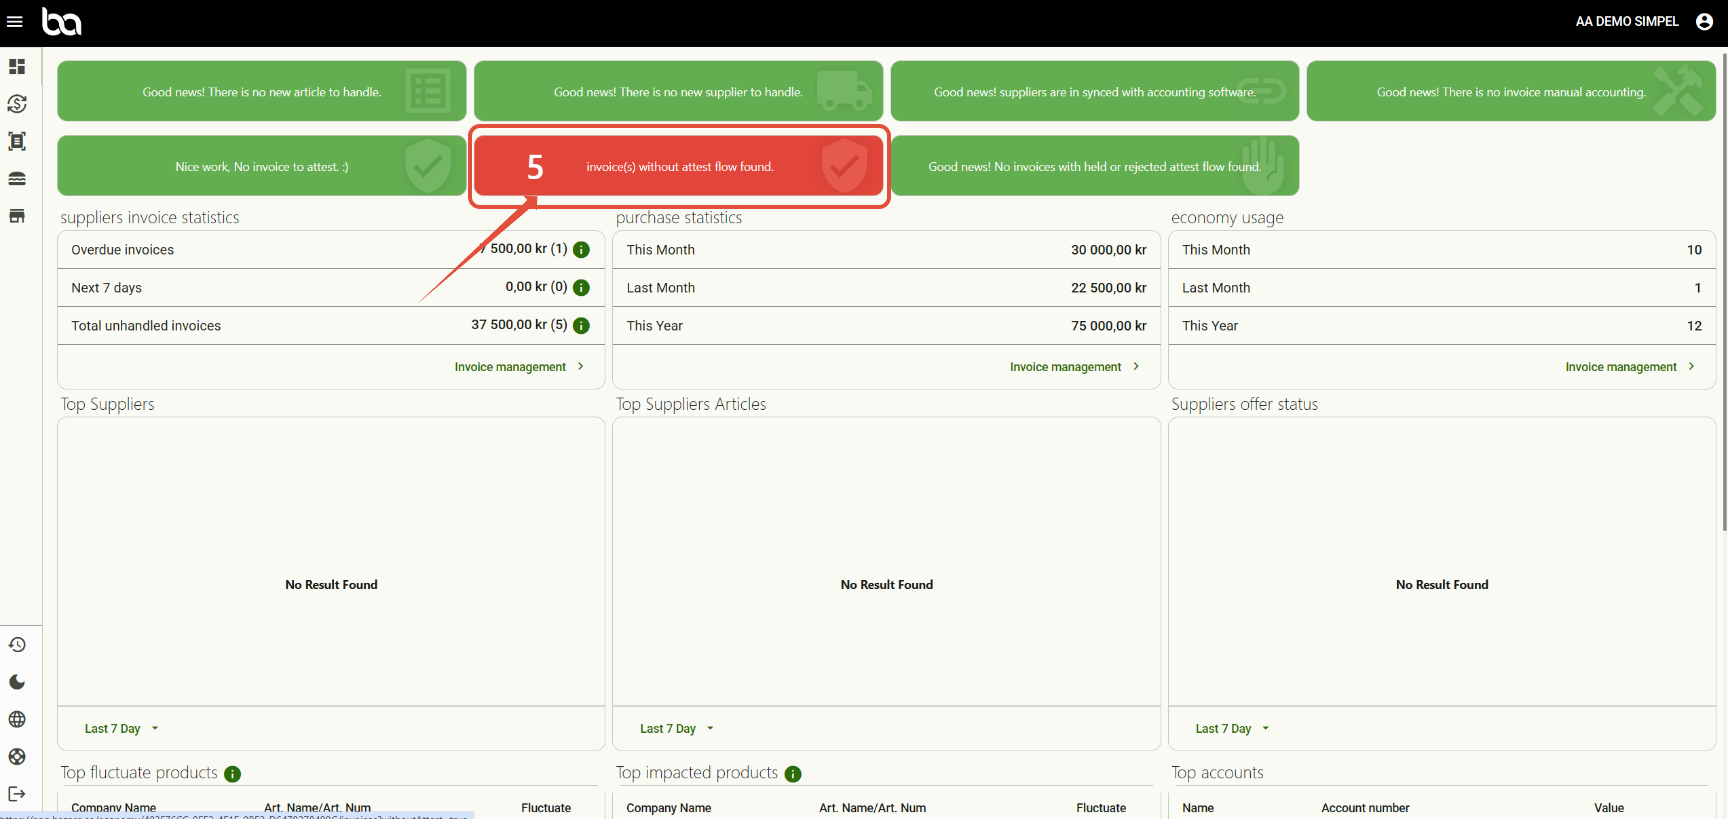Open the user account avatar icon
1728x819 pixels.
[1705, 22]
